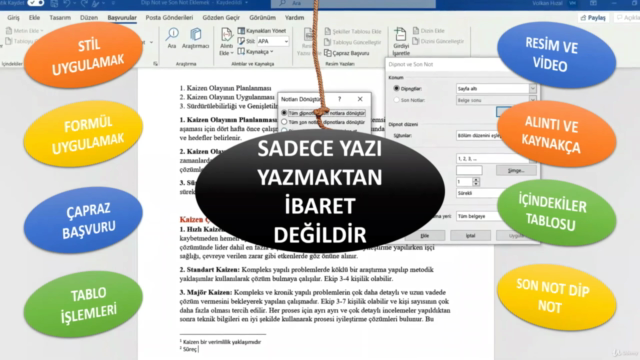The image size is (640, 360).
Task: Select the Dipnotlar radio button
Action: pos(396,88)
